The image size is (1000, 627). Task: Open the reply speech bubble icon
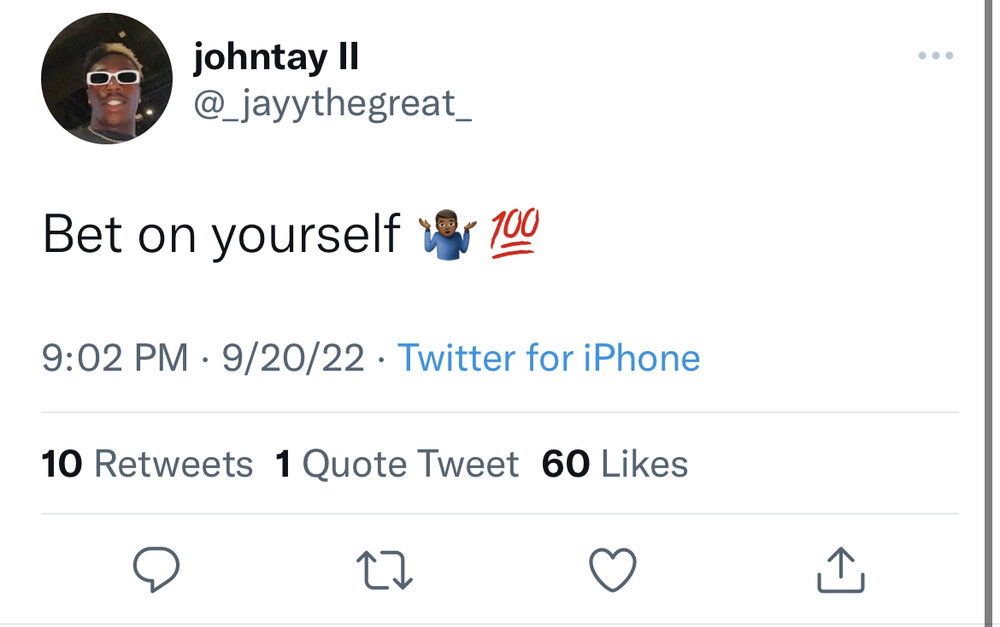tap(156, 570)
